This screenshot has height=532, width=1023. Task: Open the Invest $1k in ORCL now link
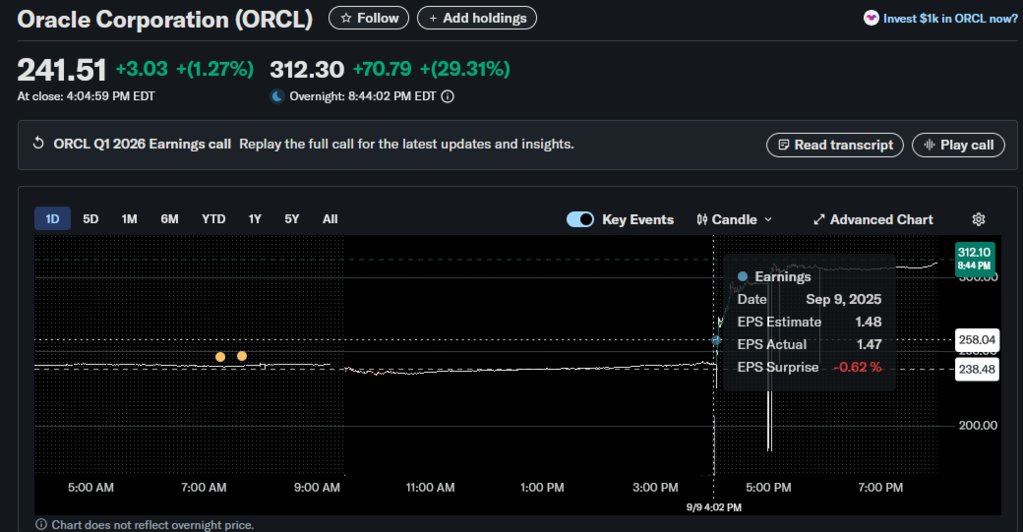click(950, 19)
